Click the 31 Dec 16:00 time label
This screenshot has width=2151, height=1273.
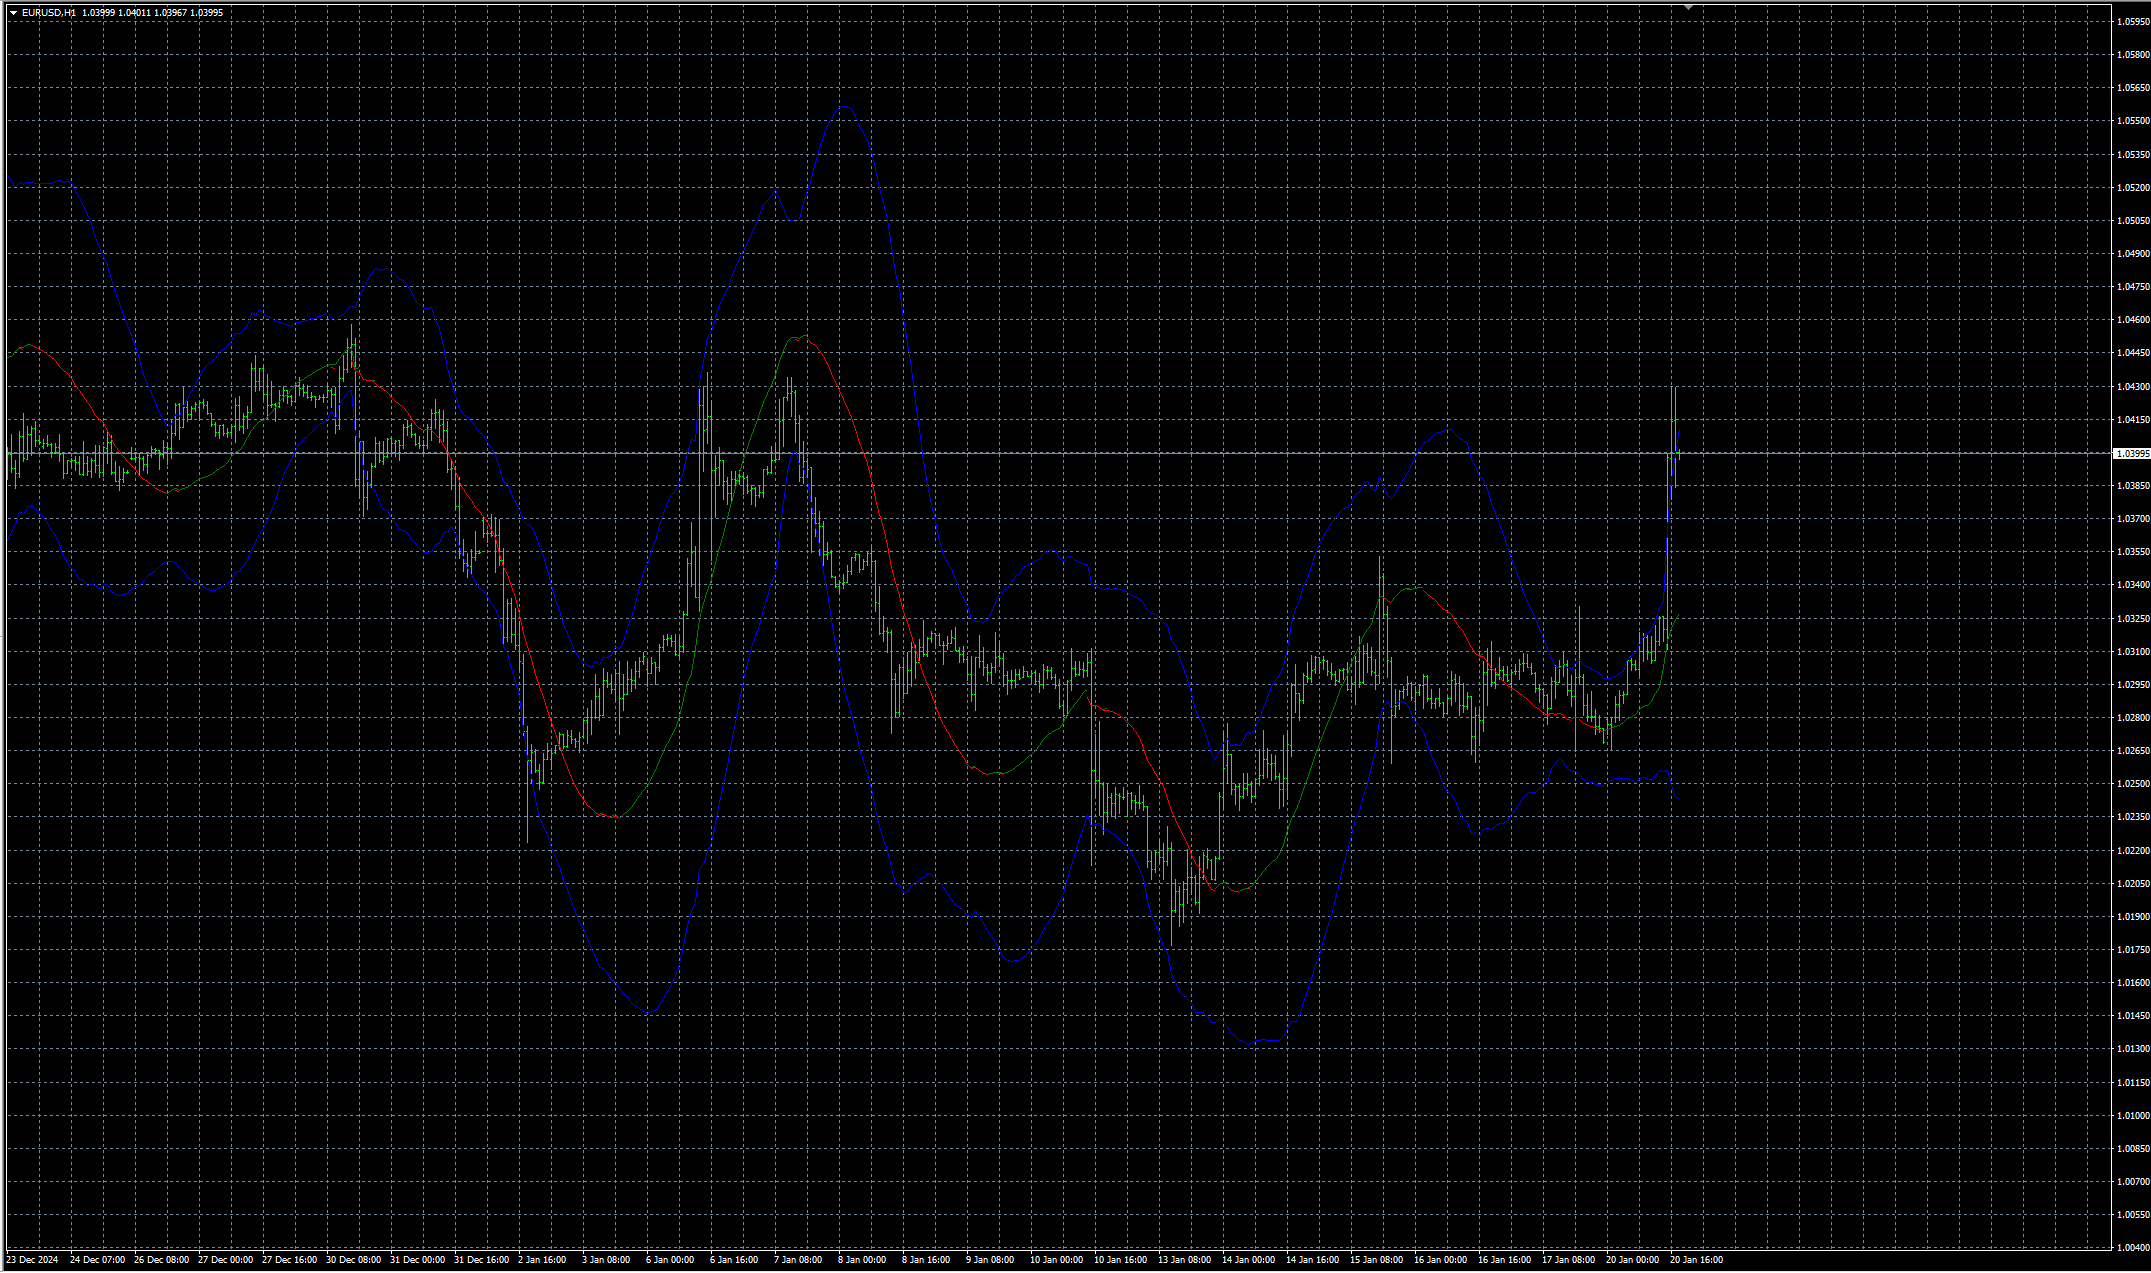click(481, 1260)
